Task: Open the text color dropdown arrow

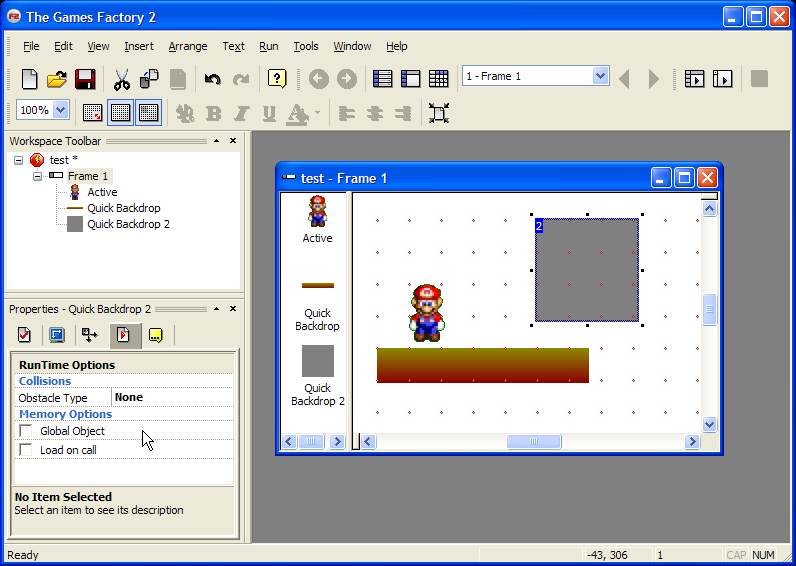Action: point(318,113)
